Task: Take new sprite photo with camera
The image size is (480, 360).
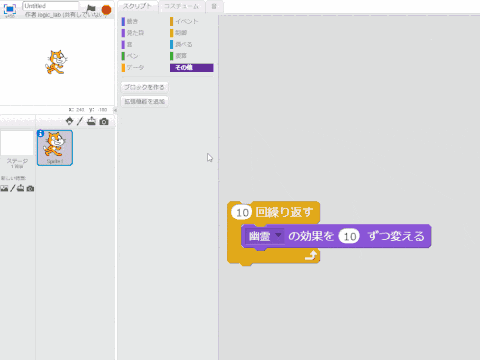Action: point(104,122)
